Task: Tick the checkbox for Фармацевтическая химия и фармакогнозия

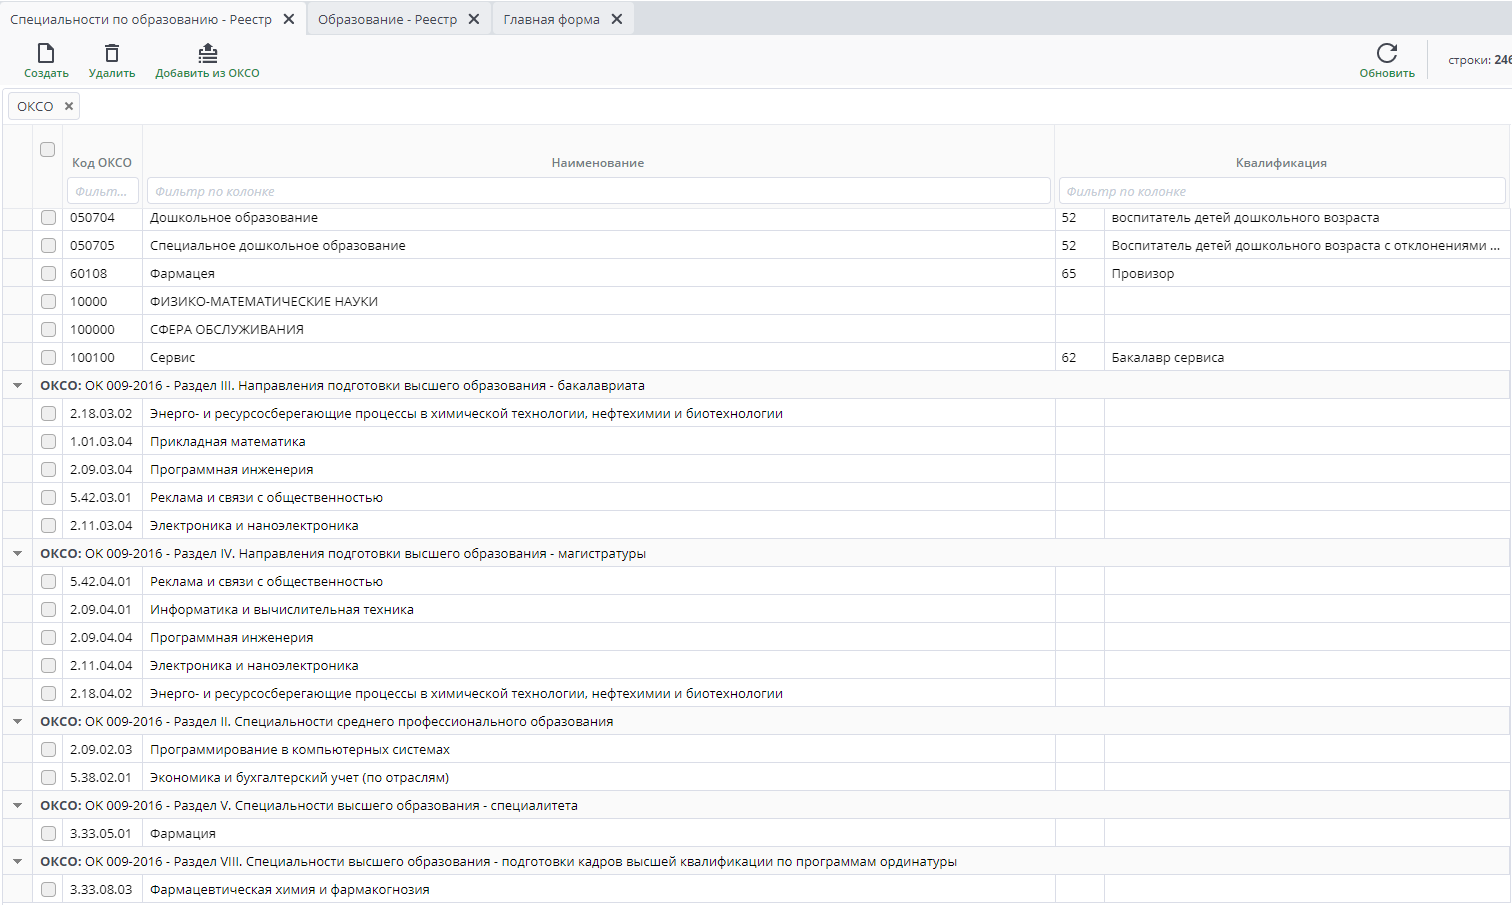Action: (48, 890)
